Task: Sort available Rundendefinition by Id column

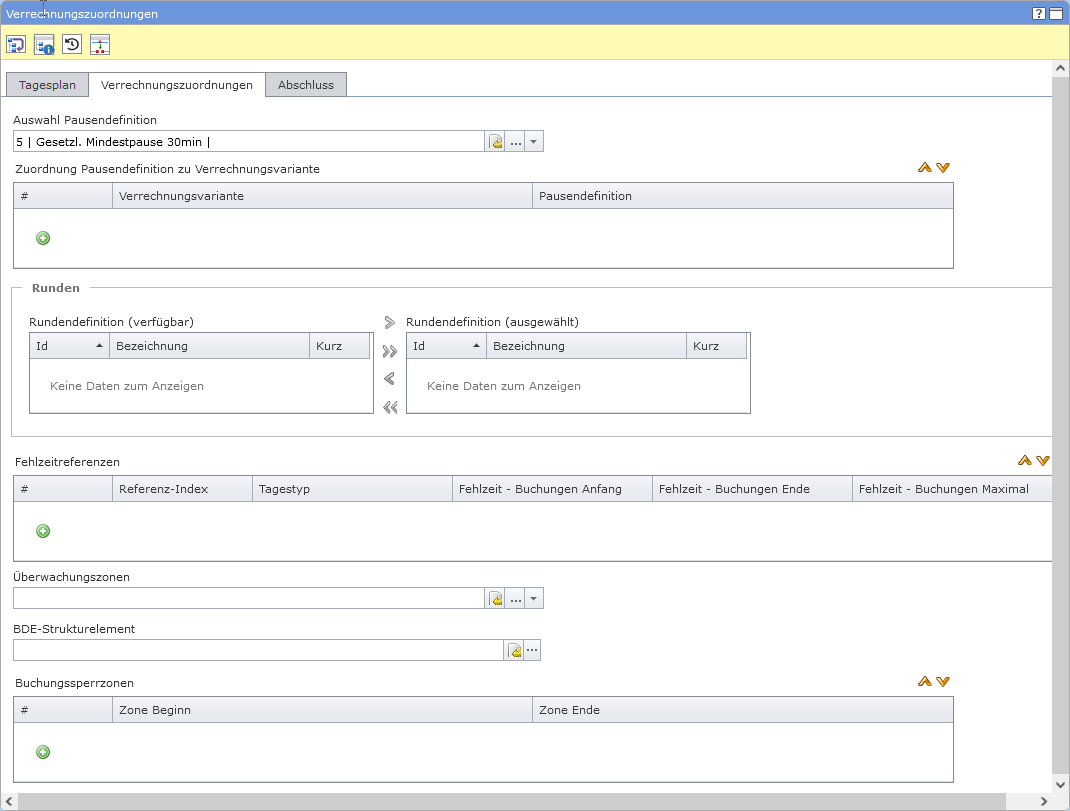Action: tap(68, 346)
